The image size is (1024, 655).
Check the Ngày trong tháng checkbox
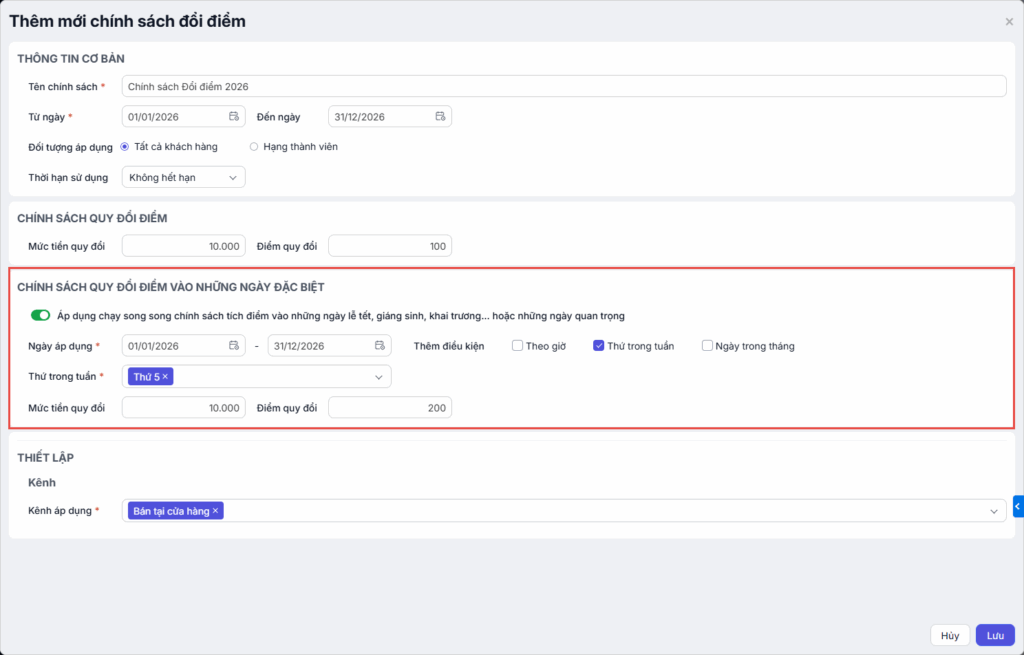point(707,346)
